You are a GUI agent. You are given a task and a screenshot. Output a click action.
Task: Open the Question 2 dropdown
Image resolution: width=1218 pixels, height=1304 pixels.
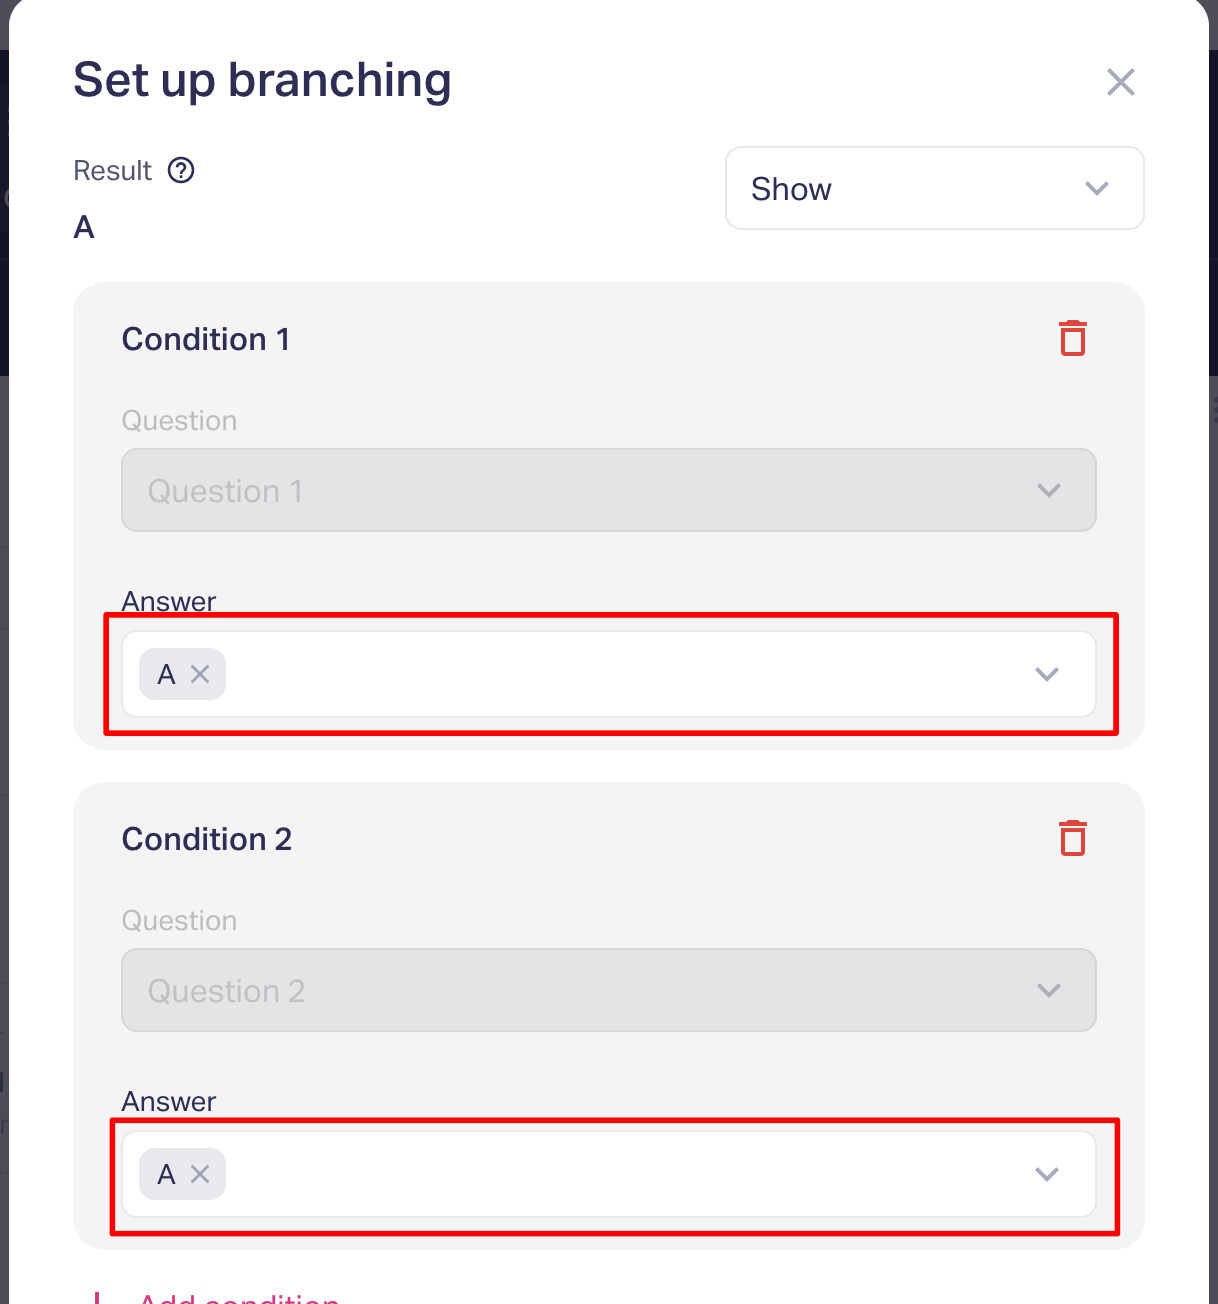[608, 990]
